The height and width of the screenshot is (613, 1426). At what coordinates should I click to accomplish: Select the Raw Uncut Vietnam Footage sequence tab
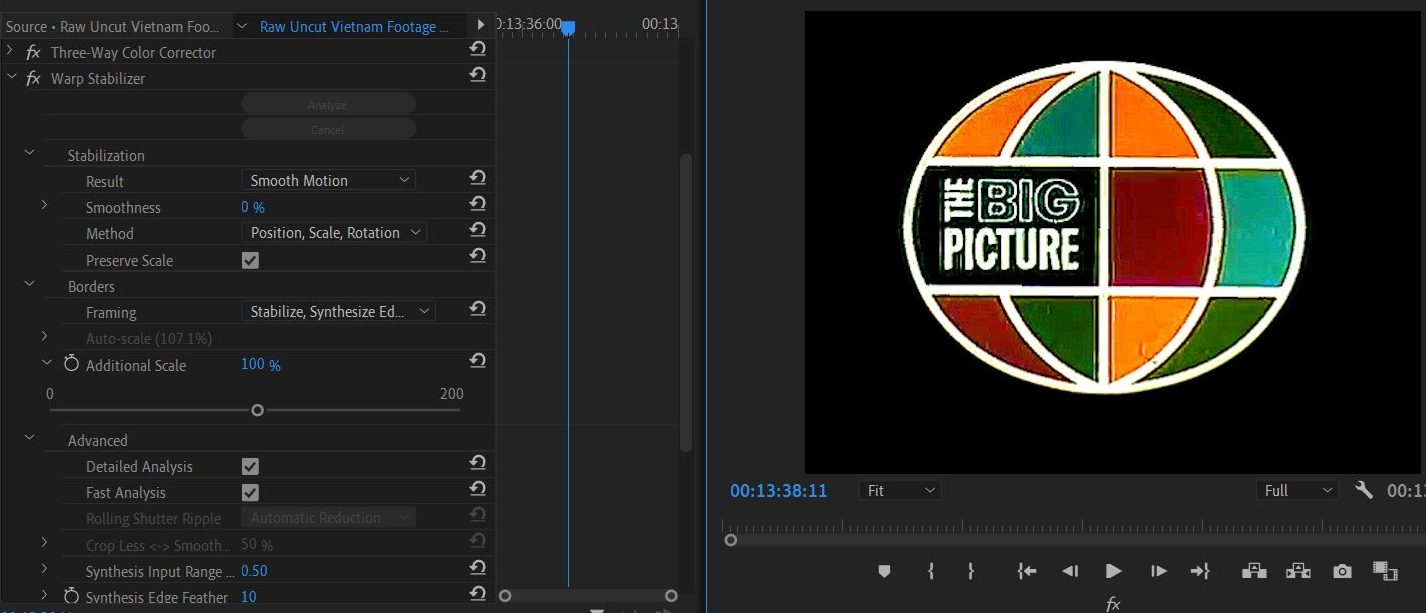[354, 26]
